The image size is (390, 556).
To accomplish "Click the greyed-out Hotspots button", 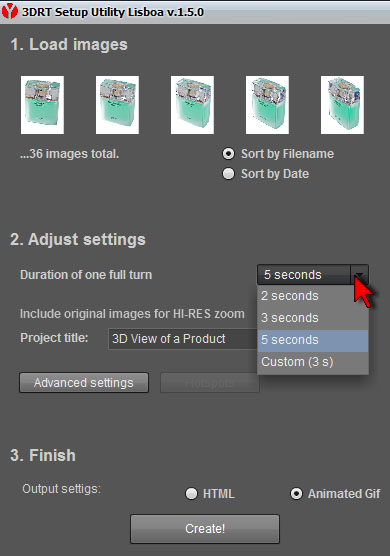I will pos(210,383).
